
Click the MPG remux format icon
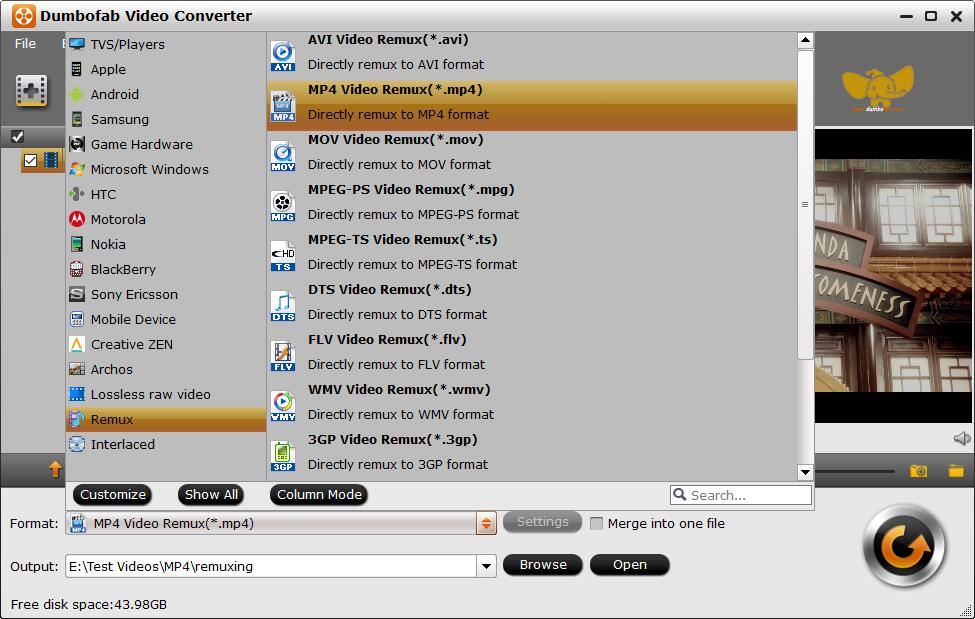[283, 206]
